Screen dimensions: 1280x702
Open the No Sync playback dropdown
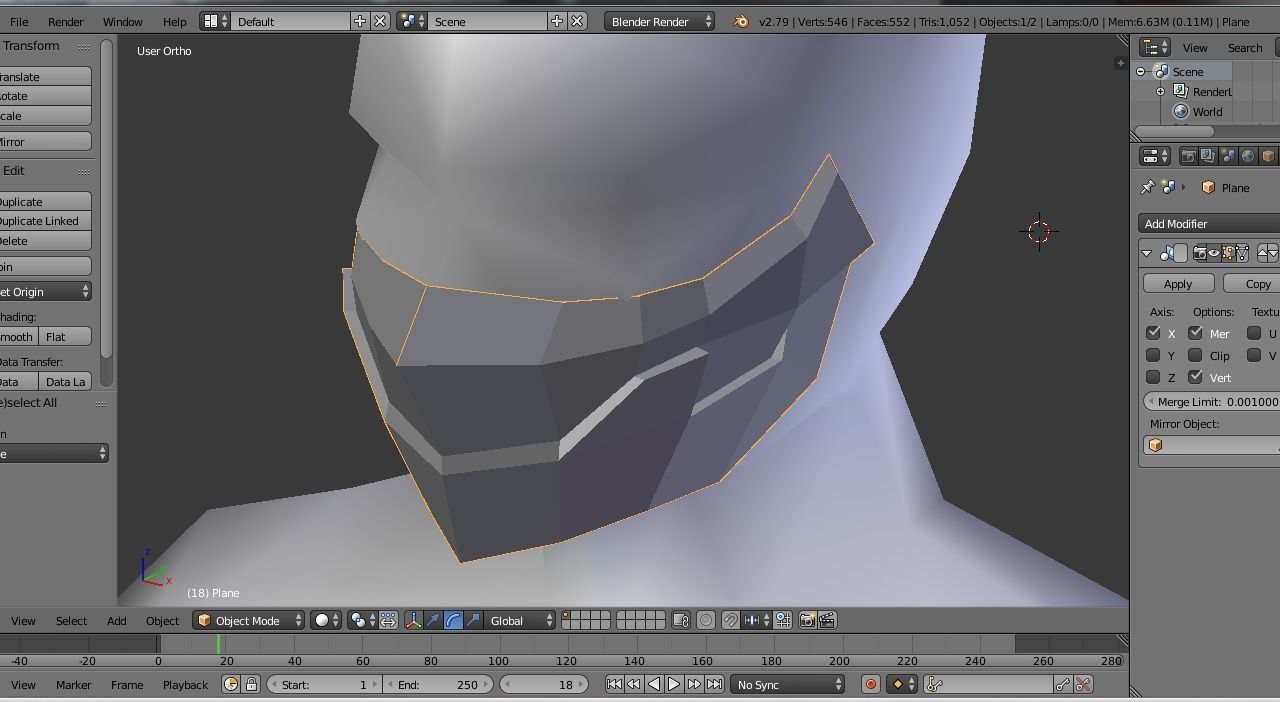click(788, 685)
